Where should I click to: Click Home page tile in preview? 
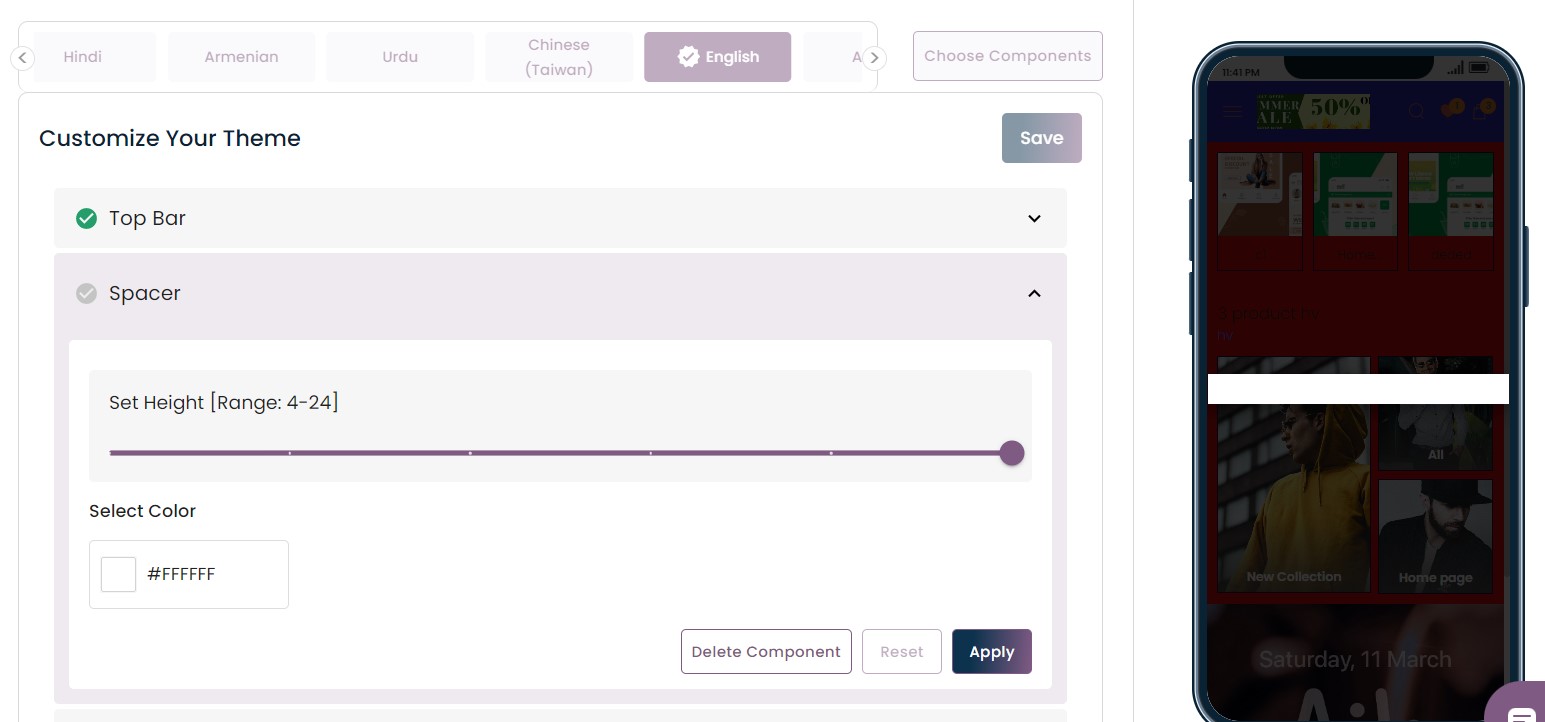coord(1435,536)
